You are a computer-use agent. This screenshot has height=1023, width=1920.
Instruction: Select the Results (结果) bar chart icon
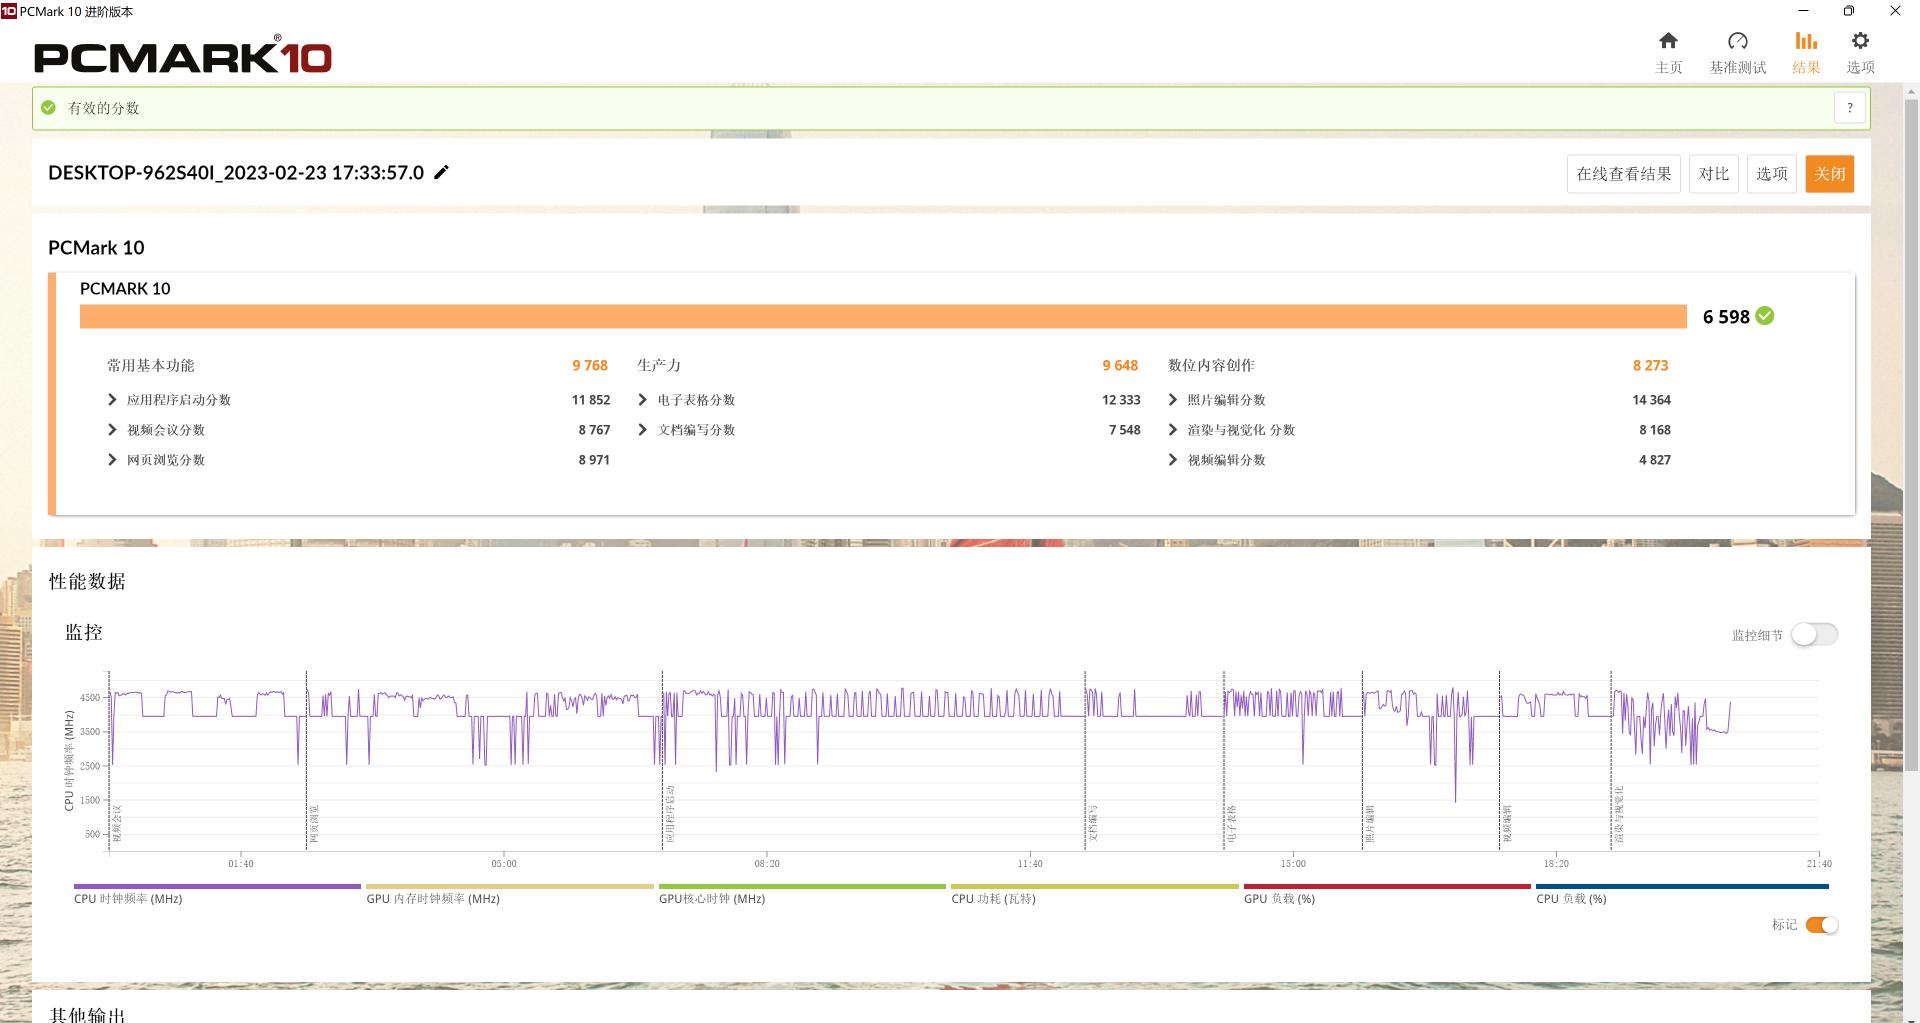(1805, 41)
